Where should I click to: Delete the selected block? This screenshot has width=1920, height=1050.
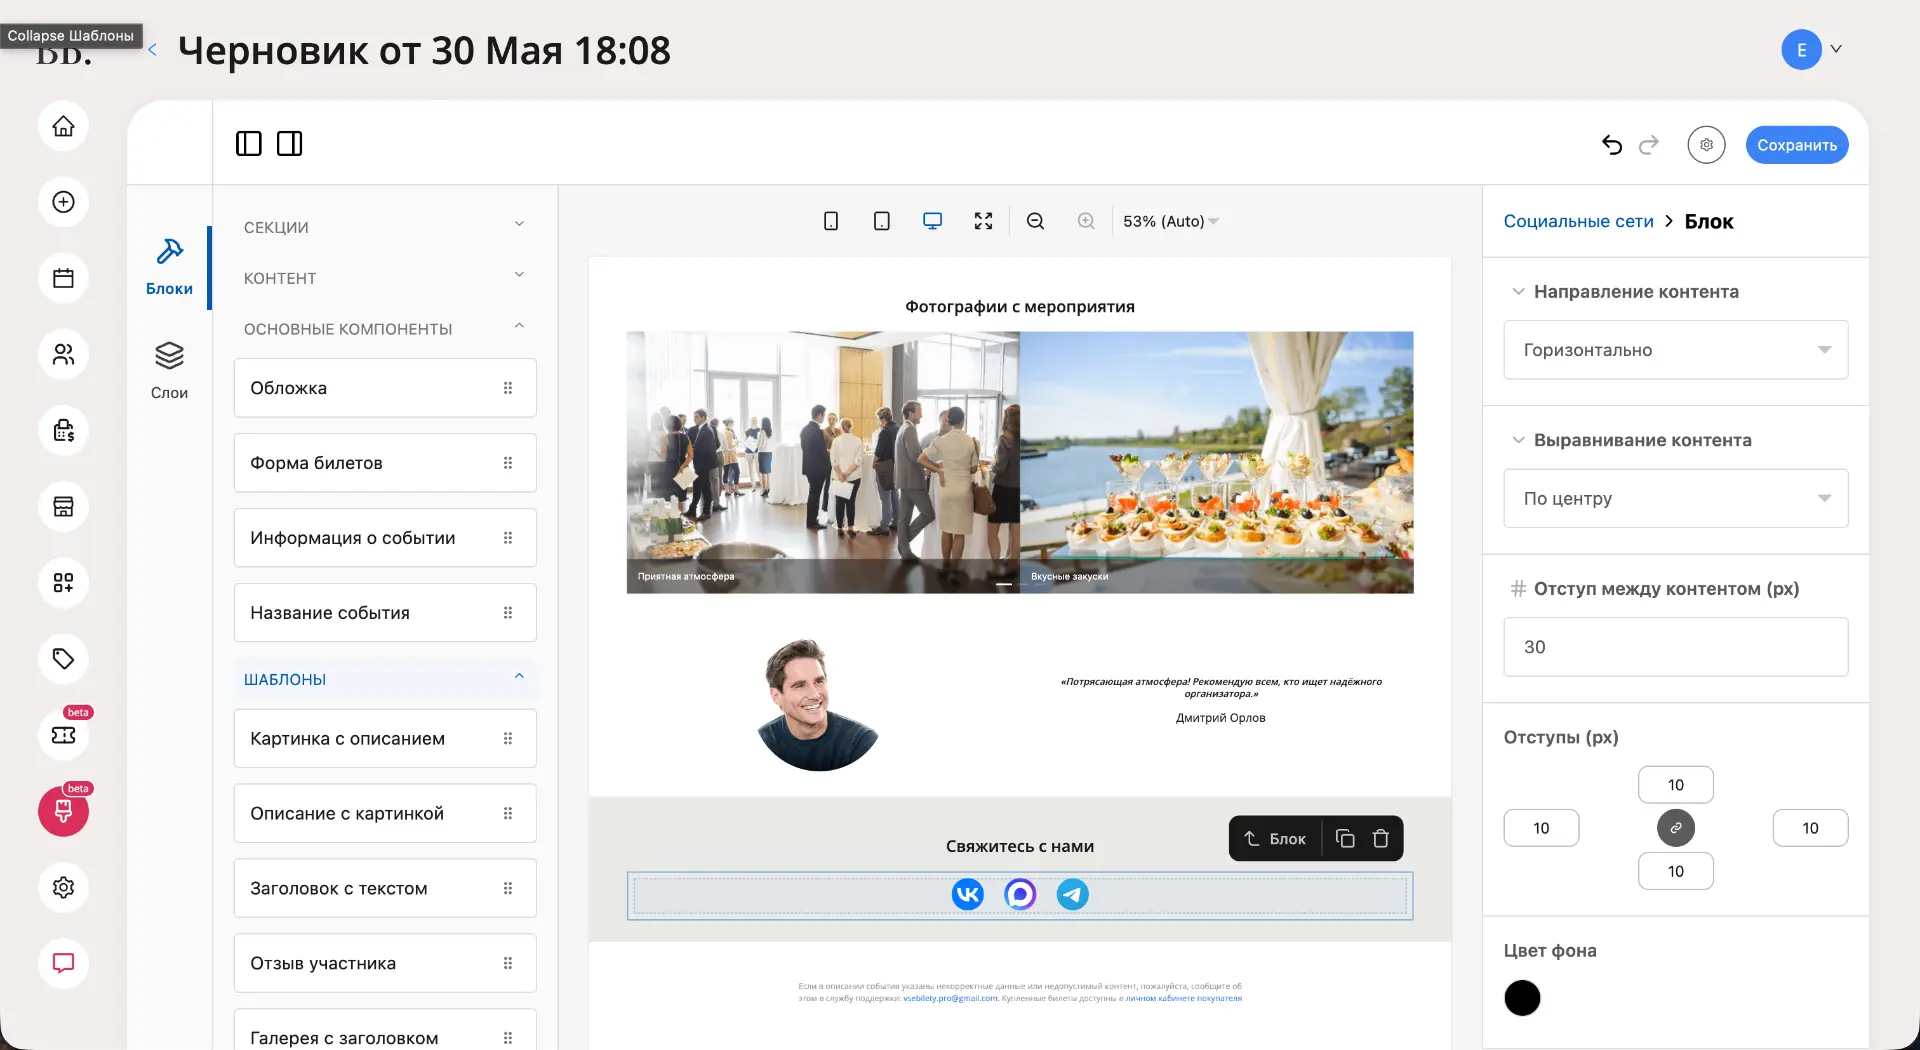[x=1381, y=839]
